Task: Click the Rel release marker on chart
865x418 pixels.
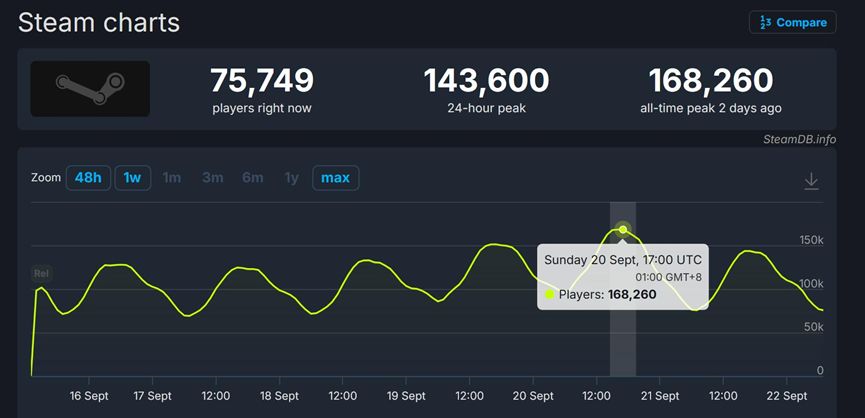Action: (41, 273)
